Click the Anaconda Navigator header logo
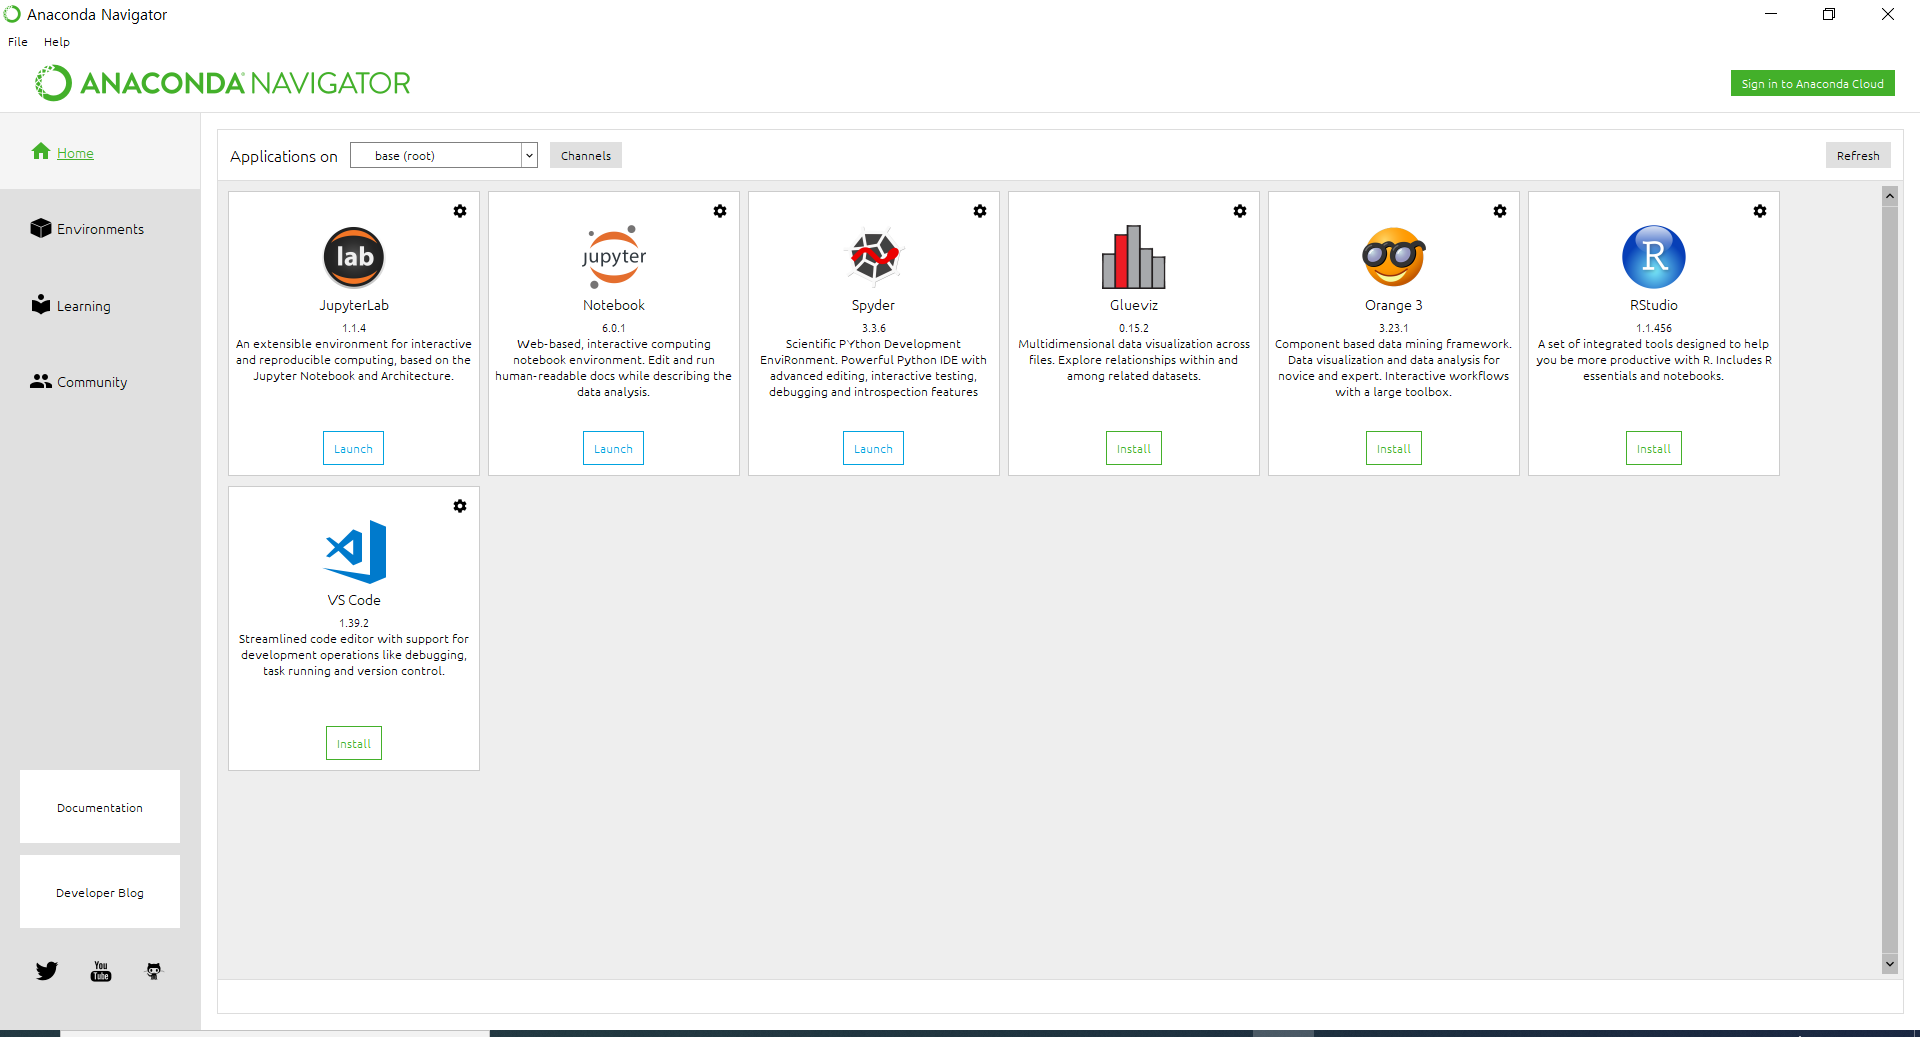Viewport: 1920px width, 1037px height. click(x=223, y=83)
